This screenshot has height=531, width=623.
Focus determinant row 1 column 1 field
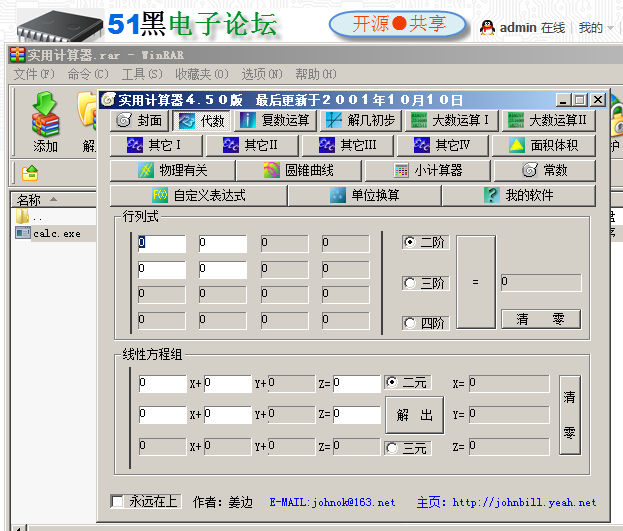tap(162, 244)
